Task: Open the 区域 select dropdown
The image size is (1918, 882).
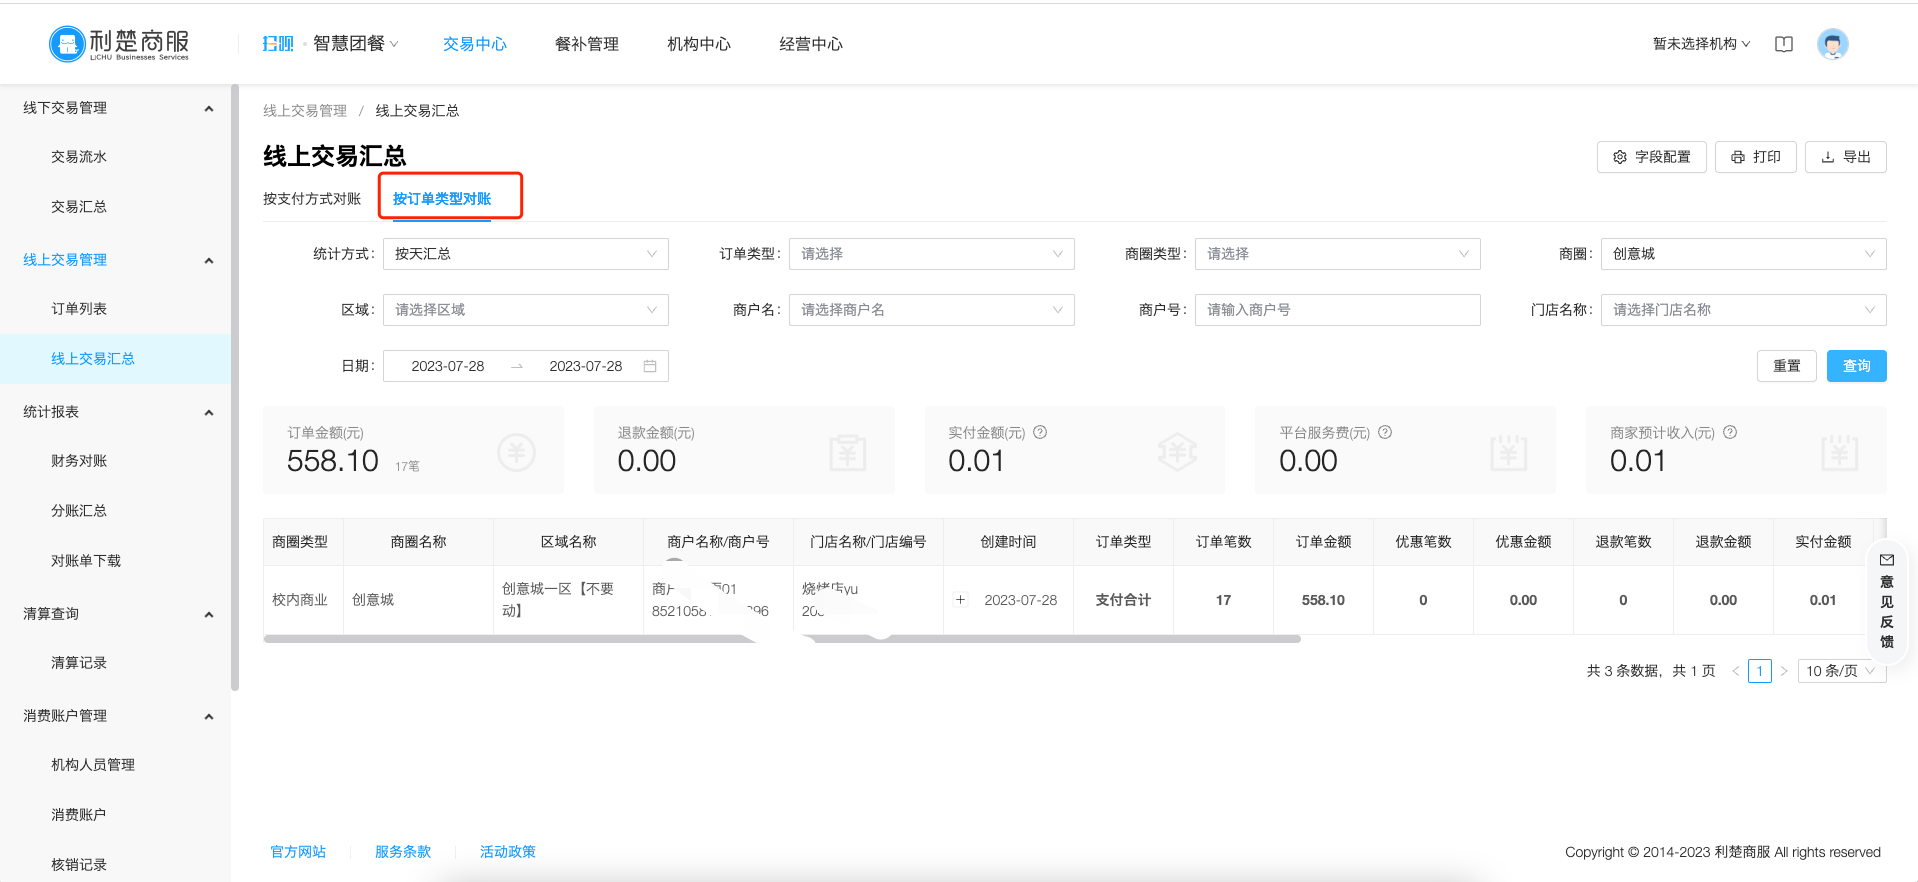Action: click(526, 310)
